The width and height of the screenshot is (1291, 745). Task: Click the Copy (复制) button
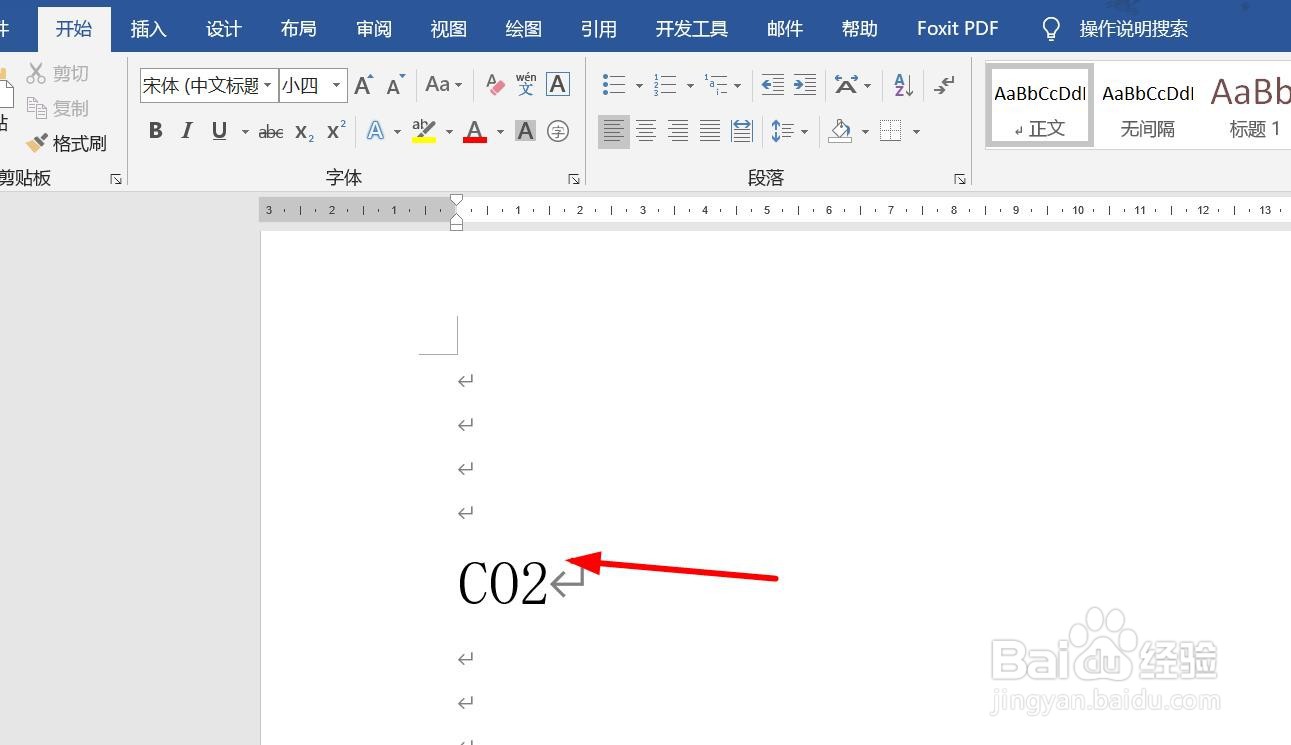[x=58, y=108]
